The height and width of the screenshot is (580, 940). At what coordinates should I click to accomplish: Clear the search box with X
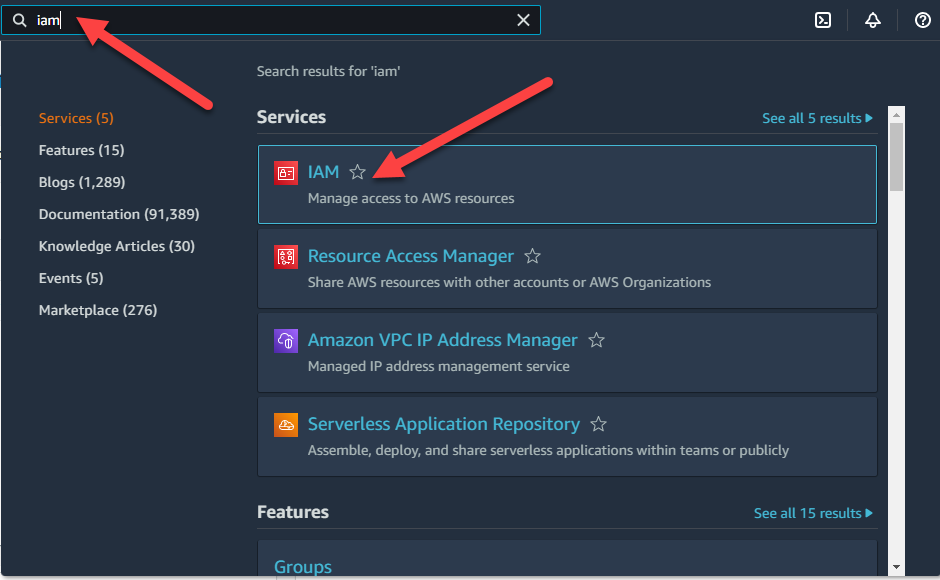pyautogui.click(x=523, y=20)
